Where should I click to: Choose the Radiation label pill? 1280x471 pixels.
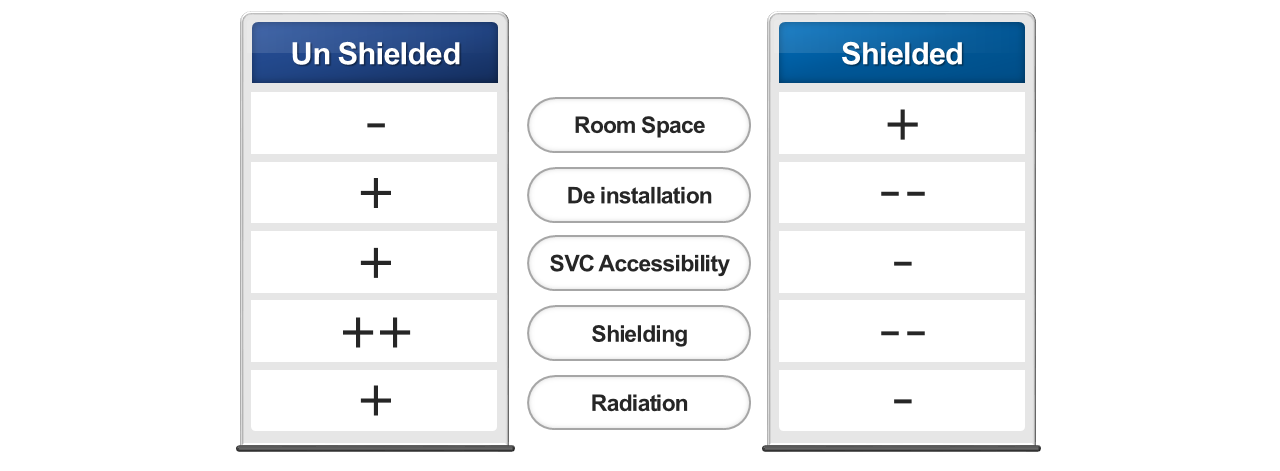[x=639, y=403]
